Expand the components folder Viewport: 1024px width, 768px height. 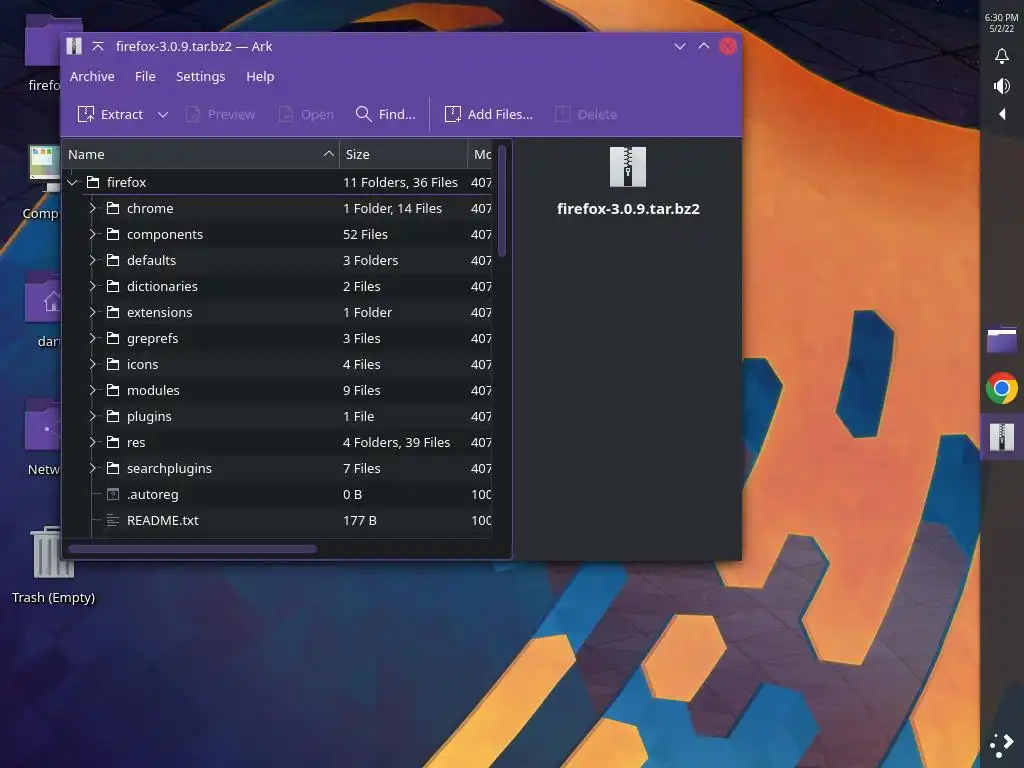coord(93,234)
